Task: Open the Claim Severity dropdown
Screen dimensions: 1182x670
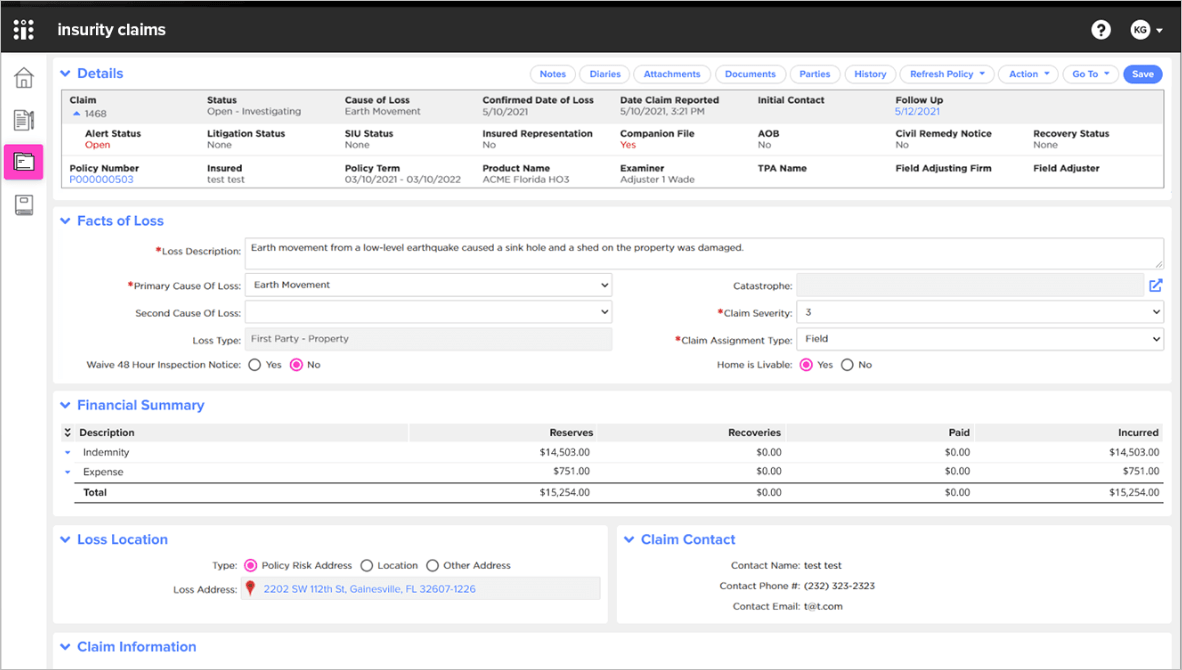Action: (979, 313)
